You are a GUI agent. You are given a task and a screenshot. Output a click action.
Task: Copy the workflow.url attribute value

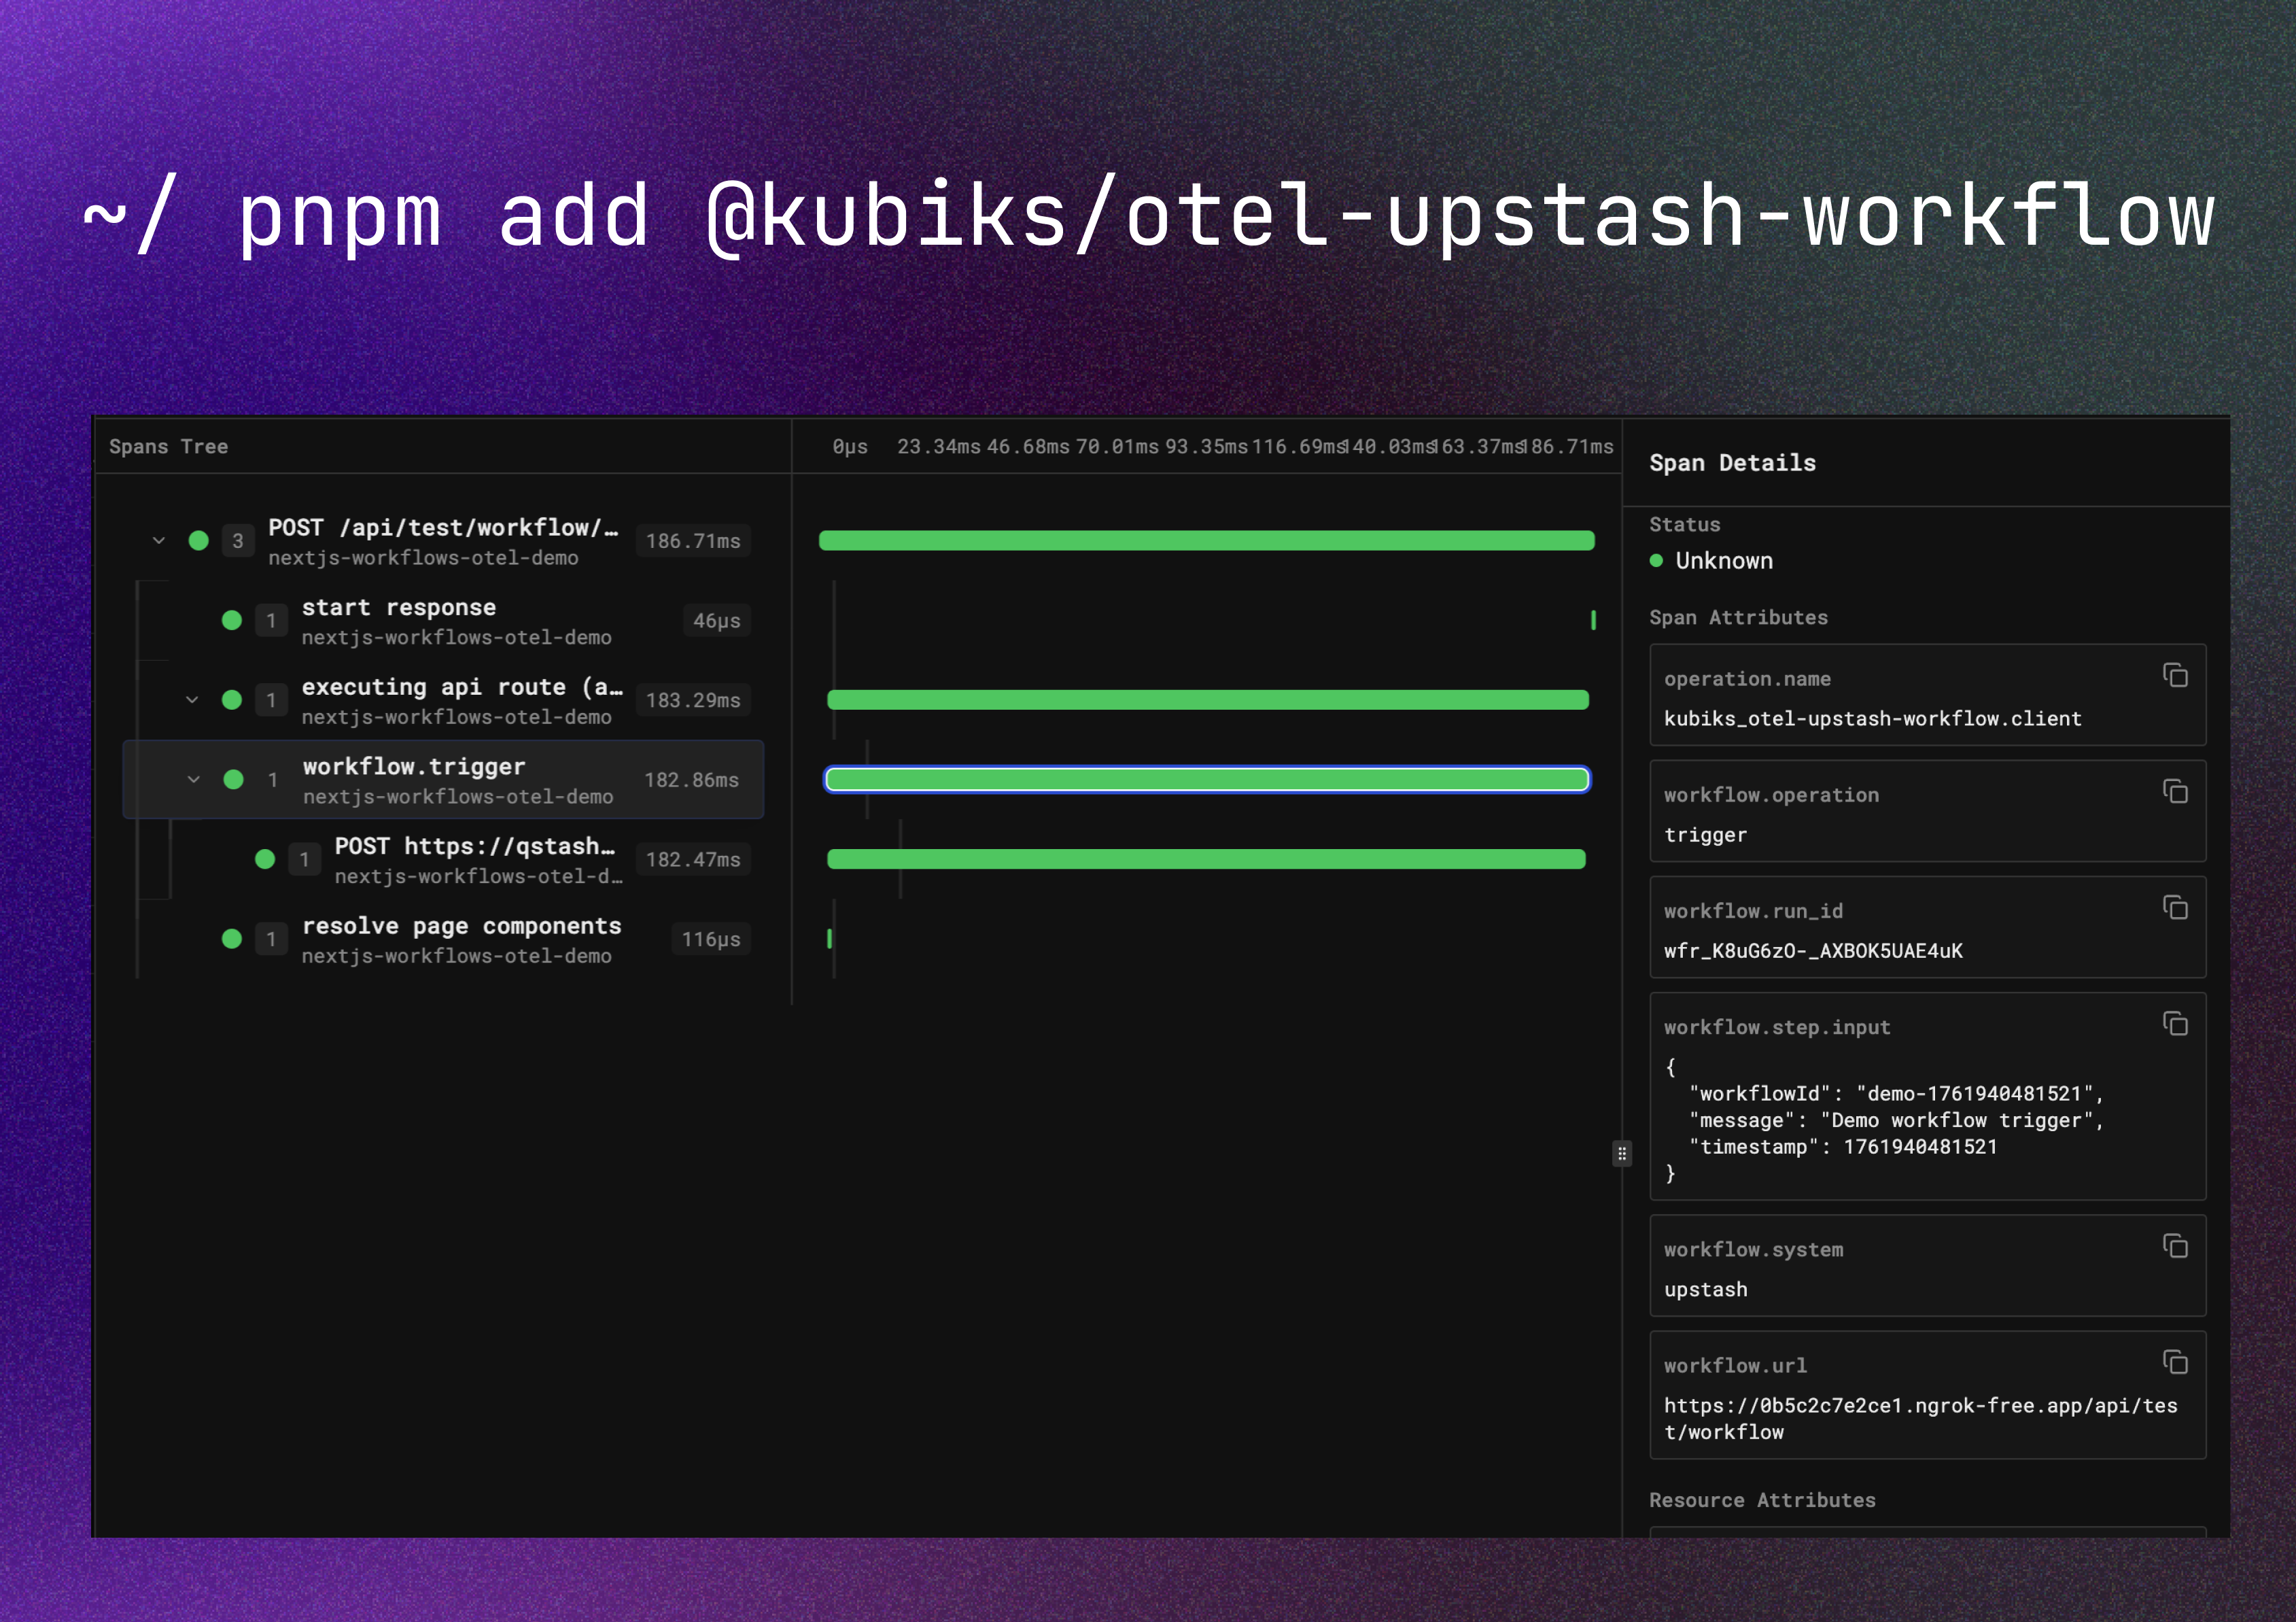tap(2176, 1362)
